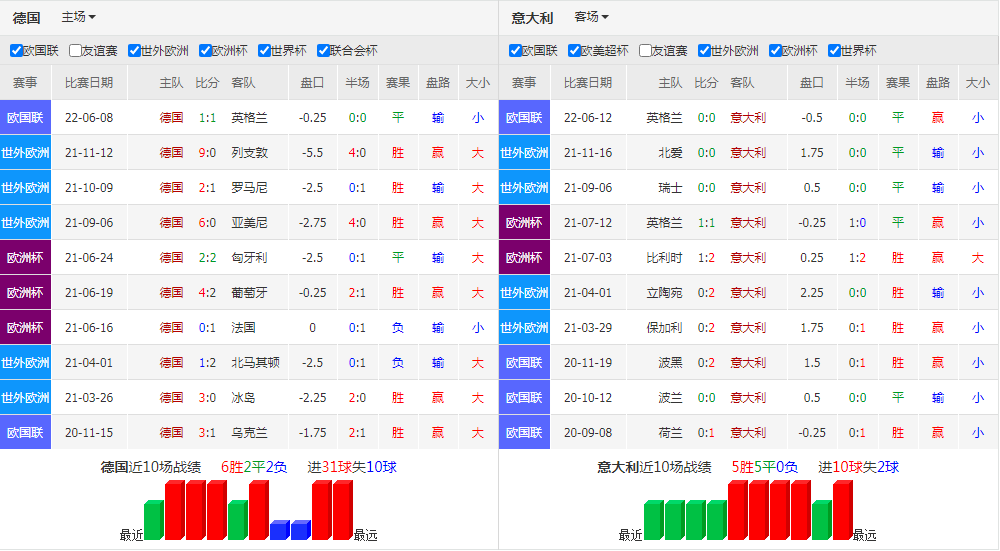Open opponent 北马其顿 team link
This screenshot has width=1000, height=551.
pyautogui.click(x=256, y=362)
